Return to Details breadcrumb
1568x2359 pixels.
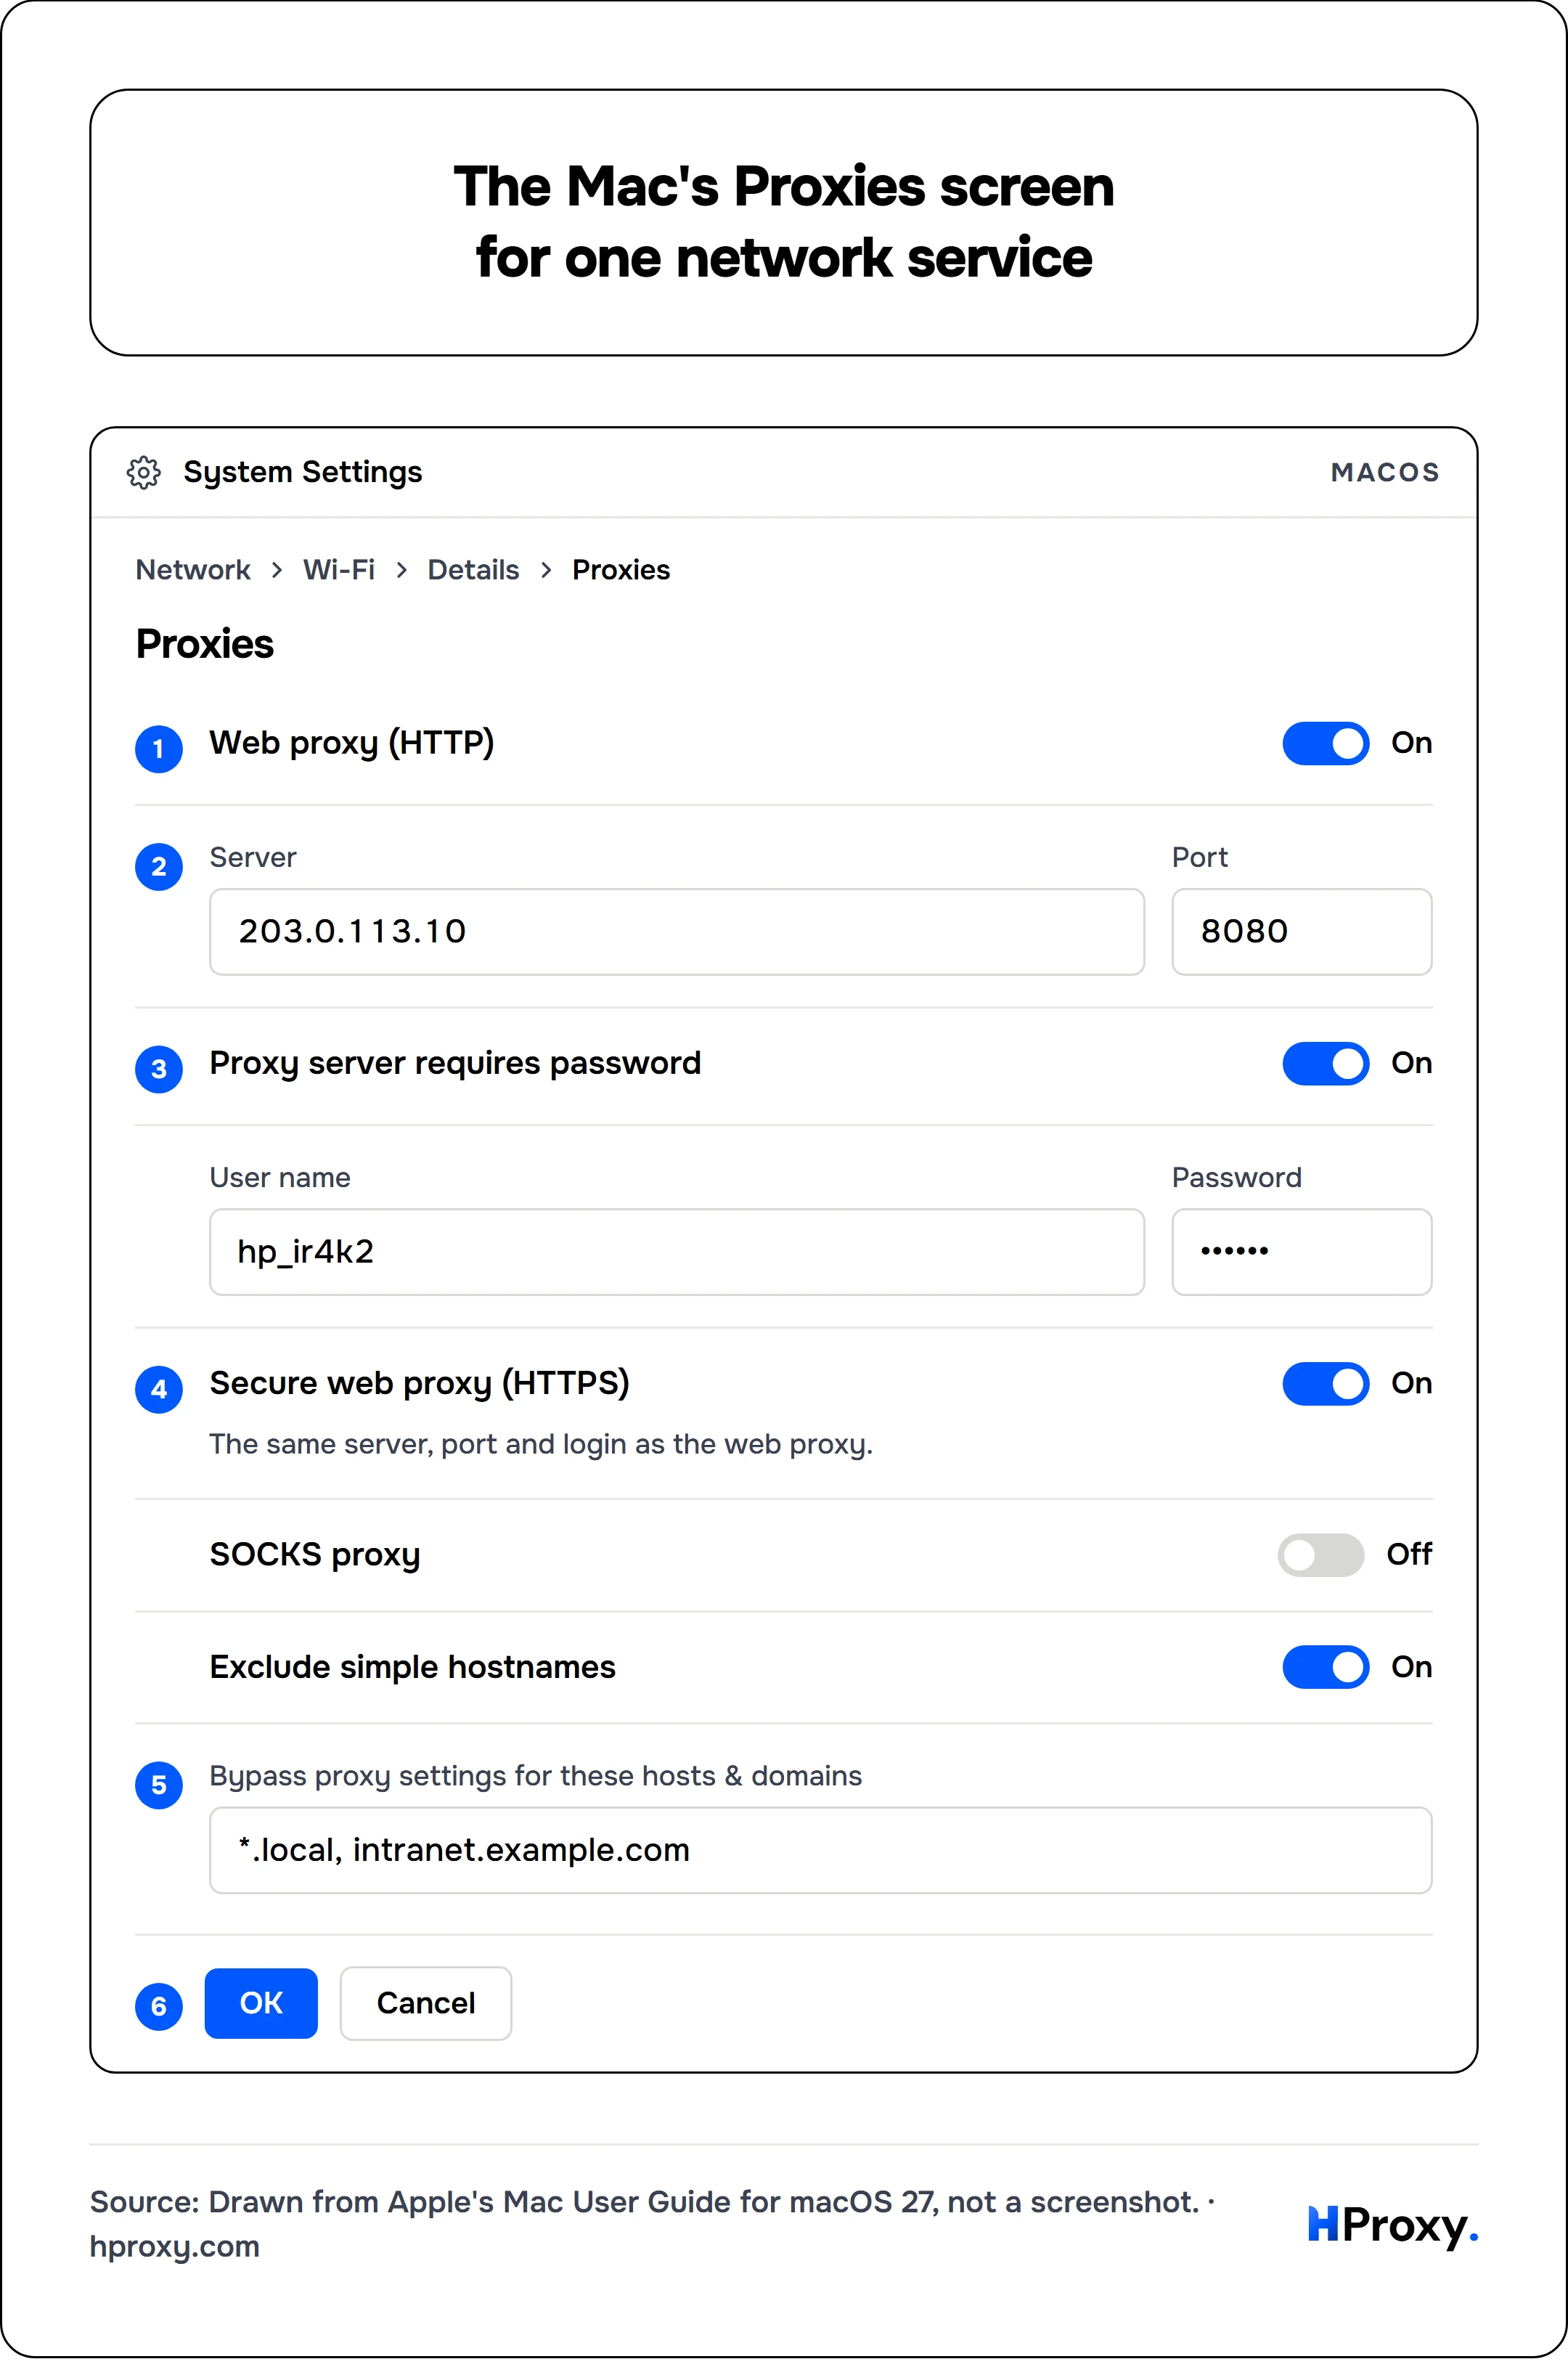(x=473, y=570)
